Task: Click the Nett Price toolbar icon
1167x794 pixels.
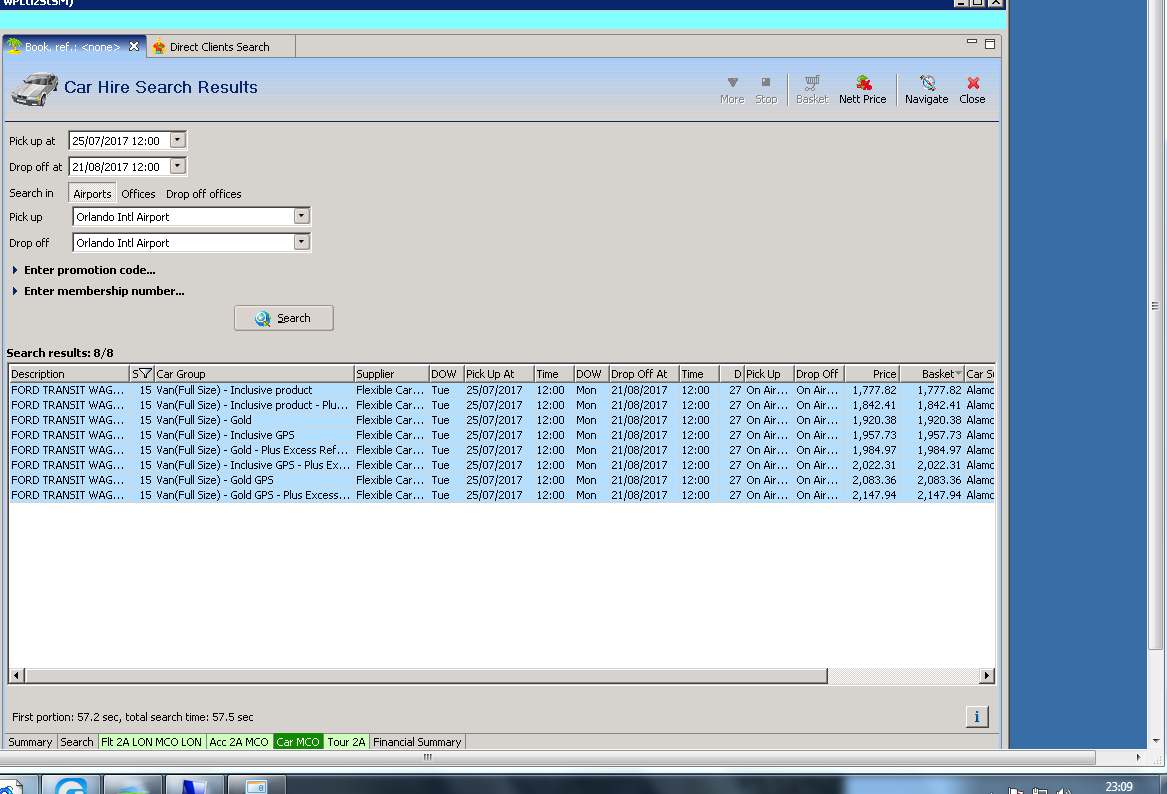Action: coord(862,83)
